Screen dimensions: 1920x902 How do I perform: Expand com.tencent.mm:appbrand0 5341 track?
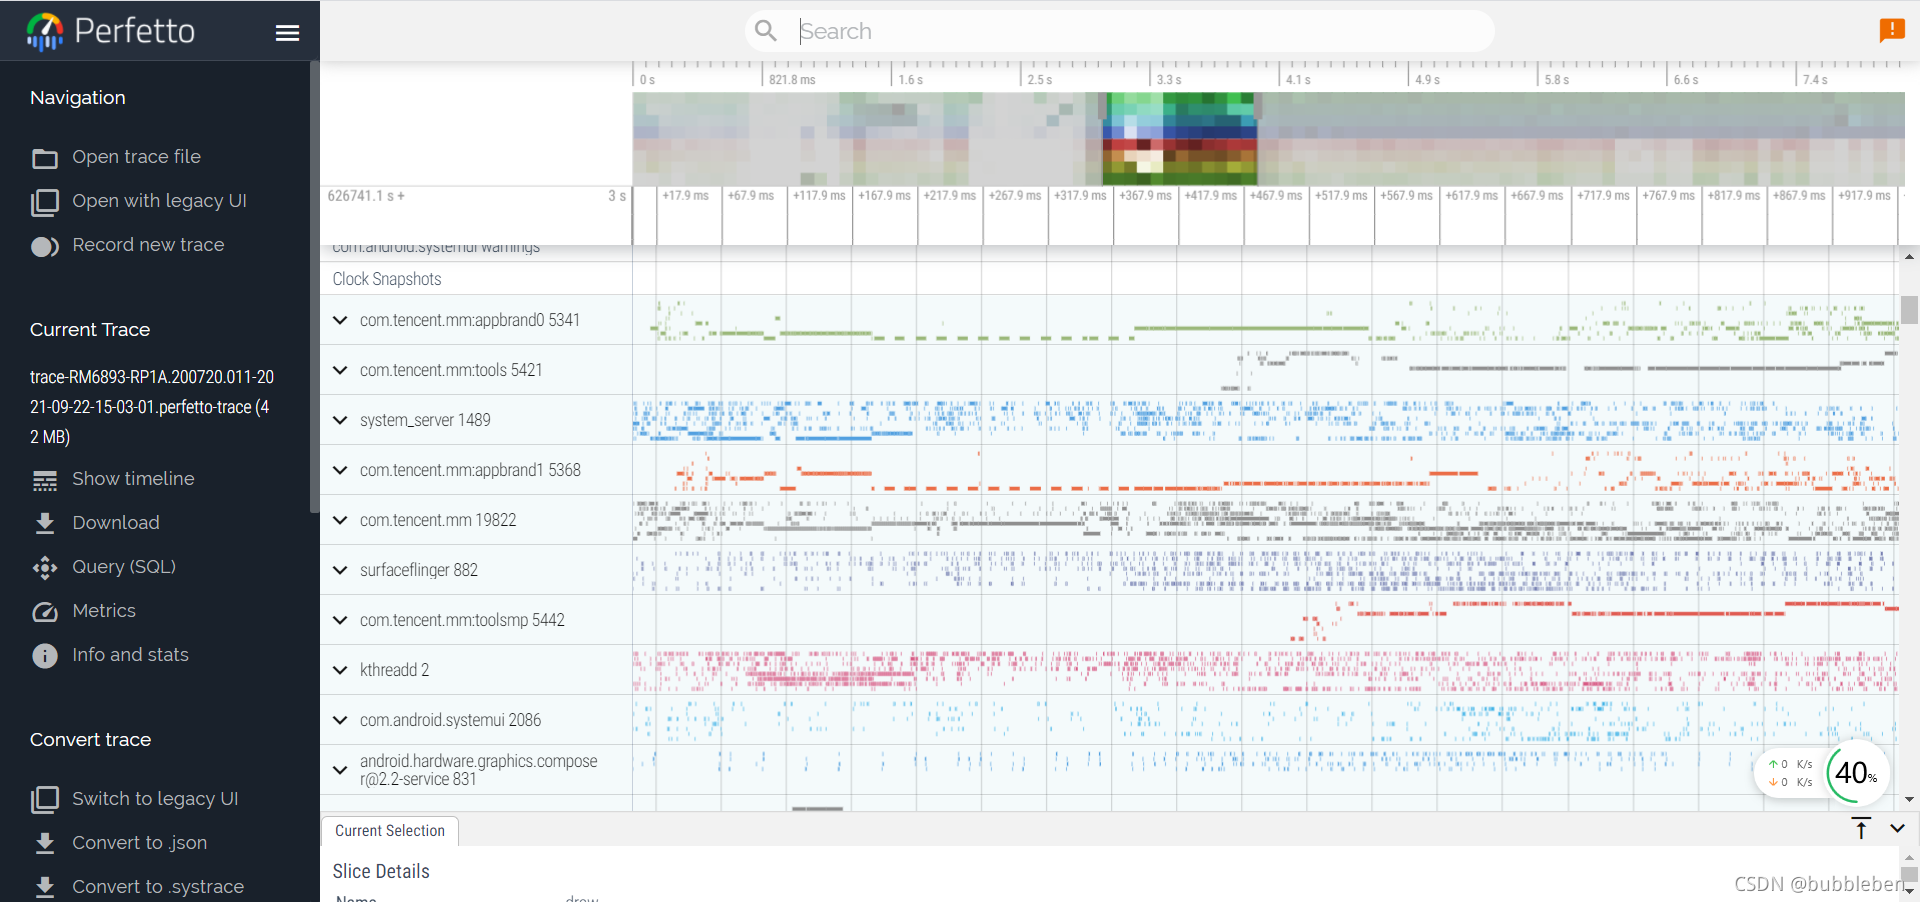[340, 320]
